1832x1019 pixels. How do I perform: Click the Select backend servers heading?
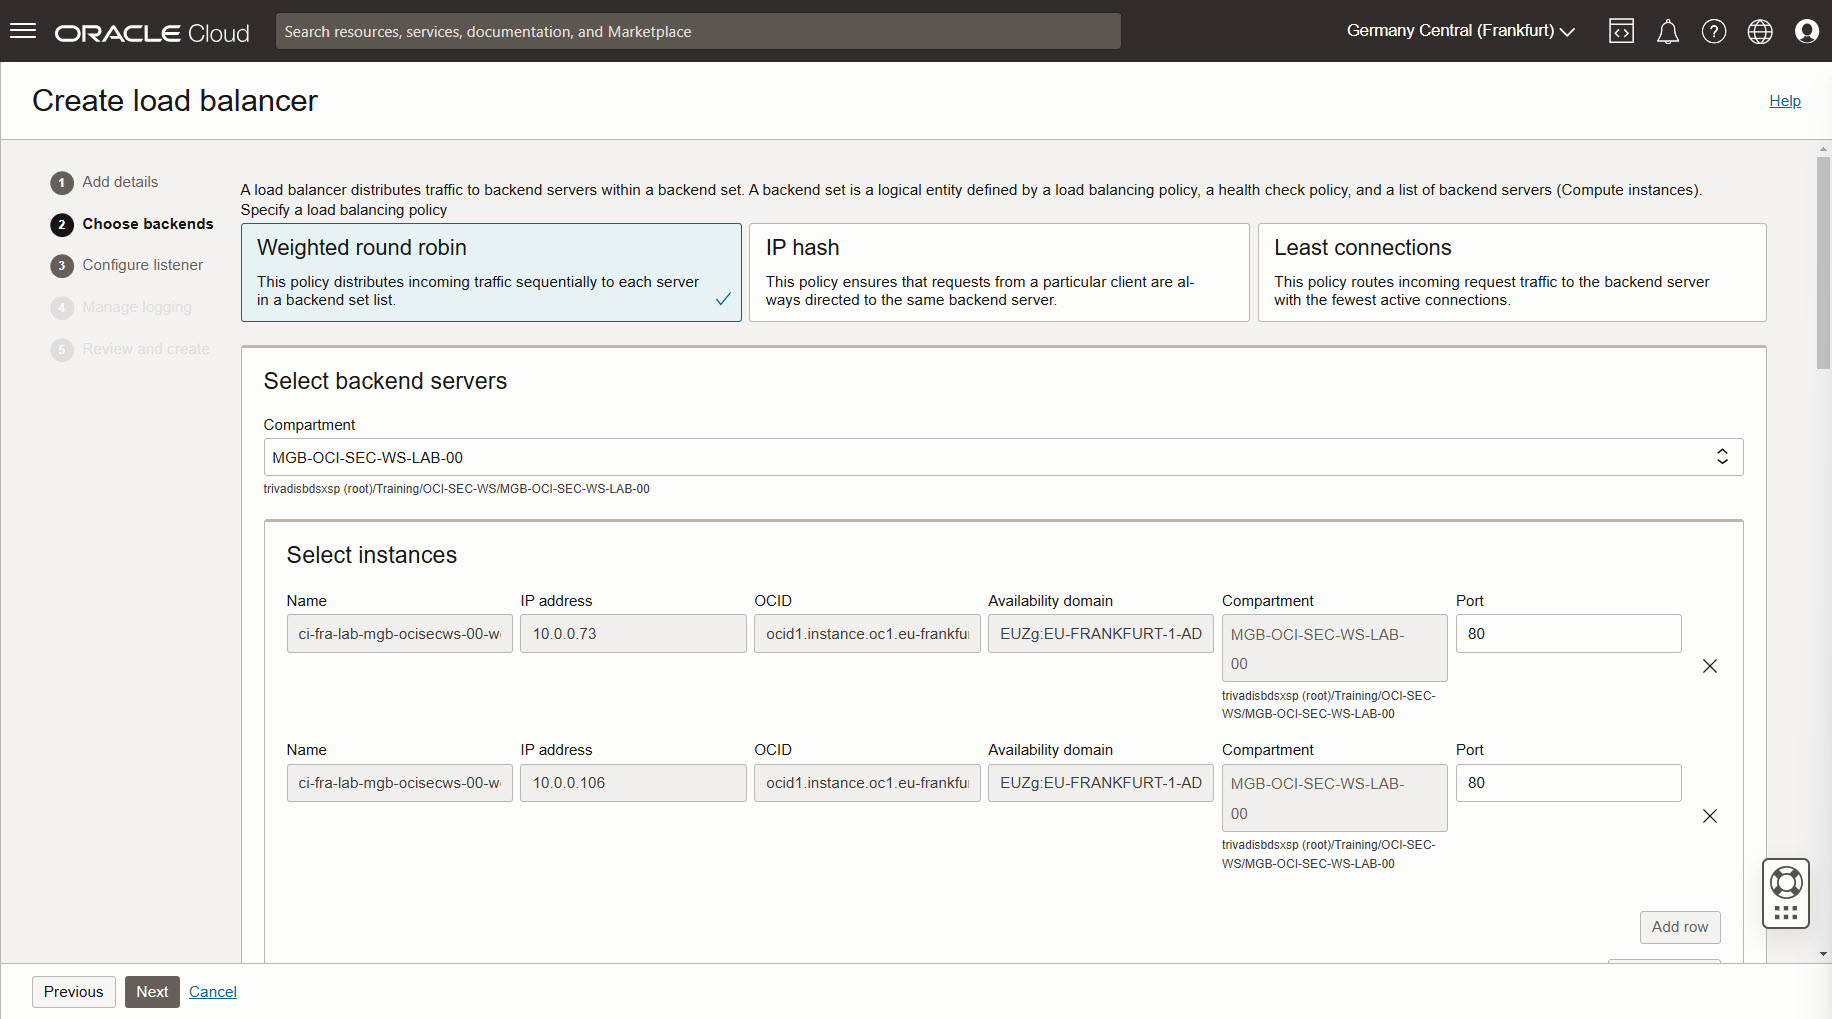(385, 381)
